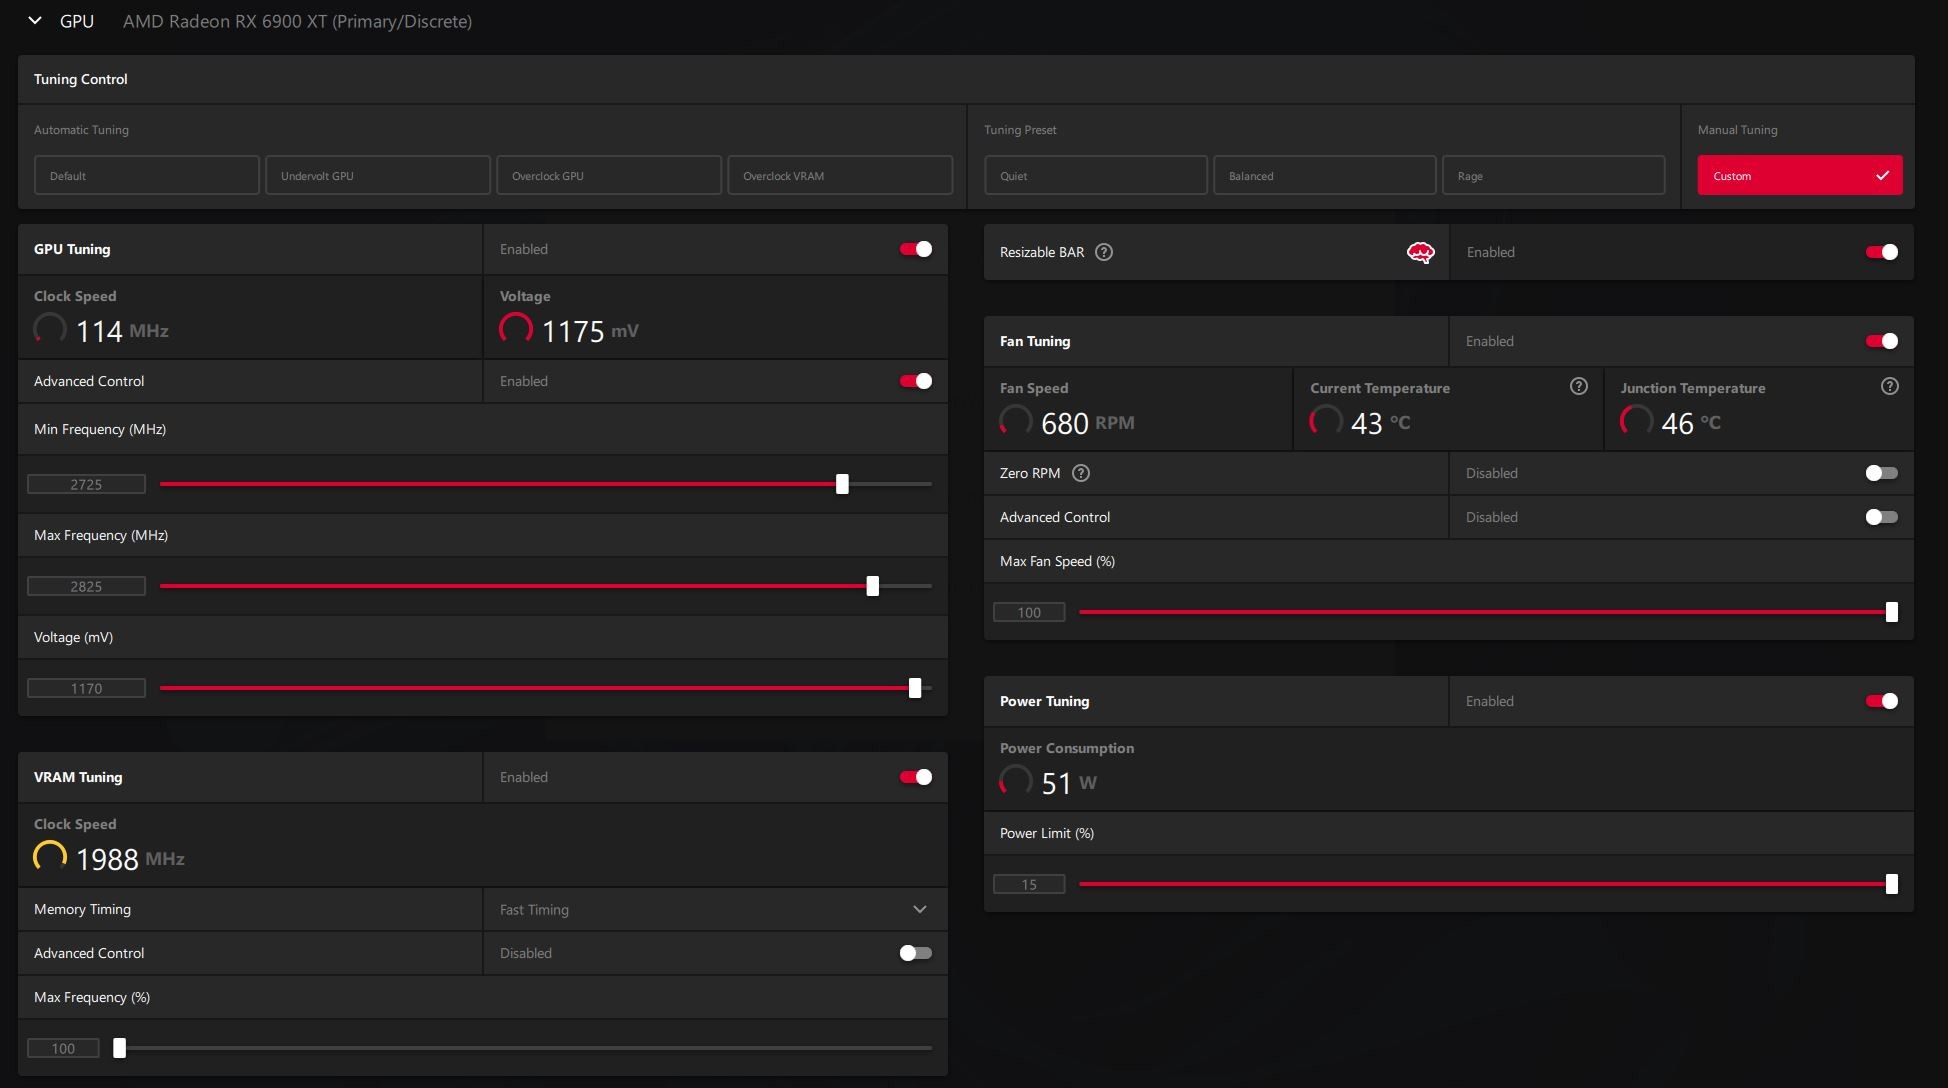Select Default automatic tuning
This screenshot has height=1088, width=1948.
point(147,175)
